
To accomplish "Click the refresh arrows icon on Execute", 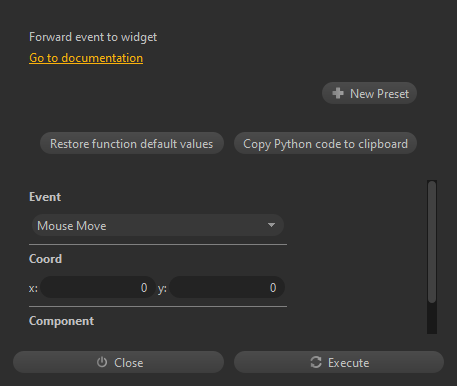I will pos(316,362).
